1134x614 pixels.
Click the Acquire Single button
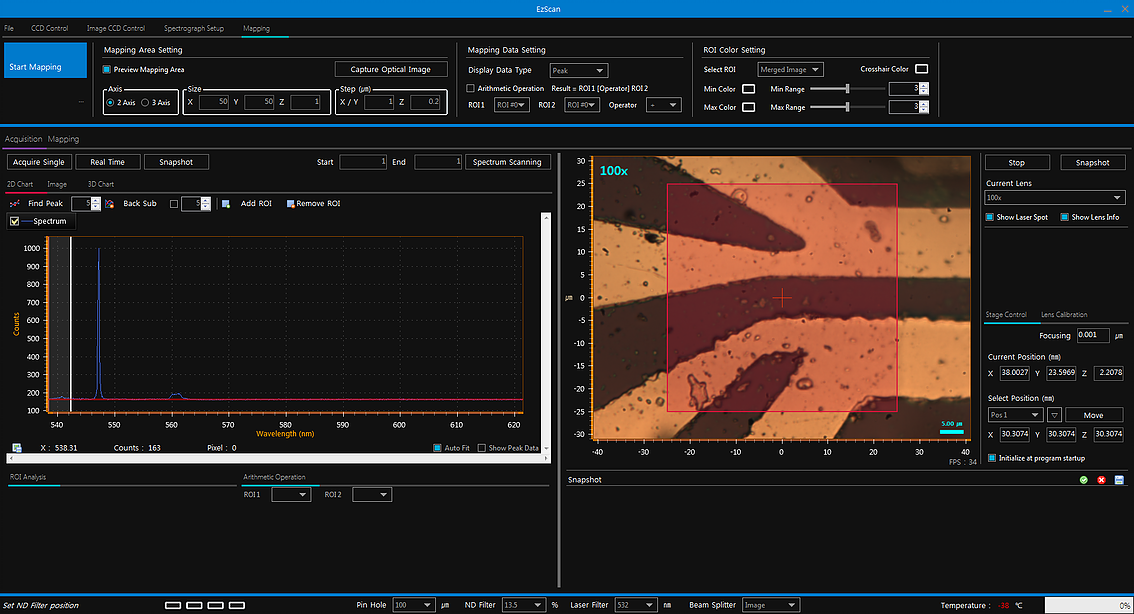[38, 162]
